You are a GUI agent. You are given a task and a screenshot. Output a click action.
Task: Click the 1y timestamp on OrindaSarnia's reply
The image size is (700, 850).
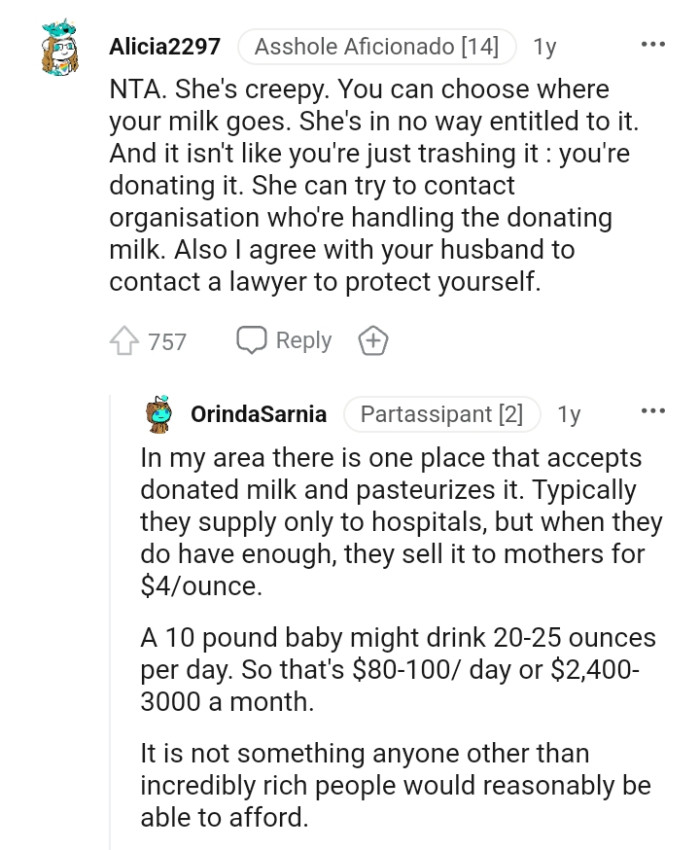(570, 413)
